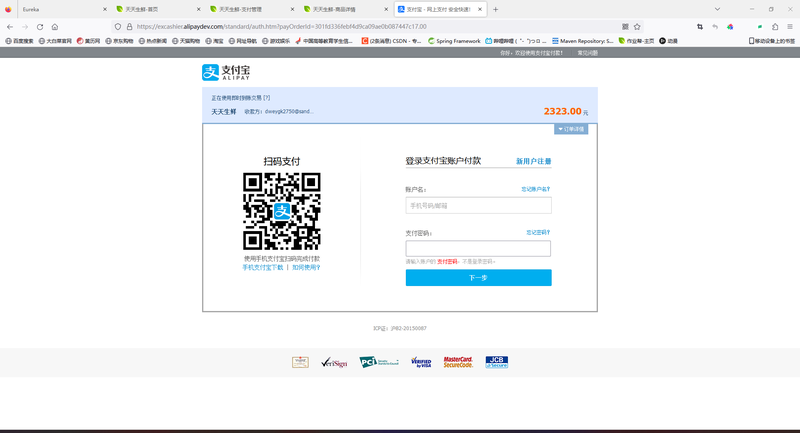Focus the 账户名 account name field
This screenshot has height=433, width=800.
478,206
